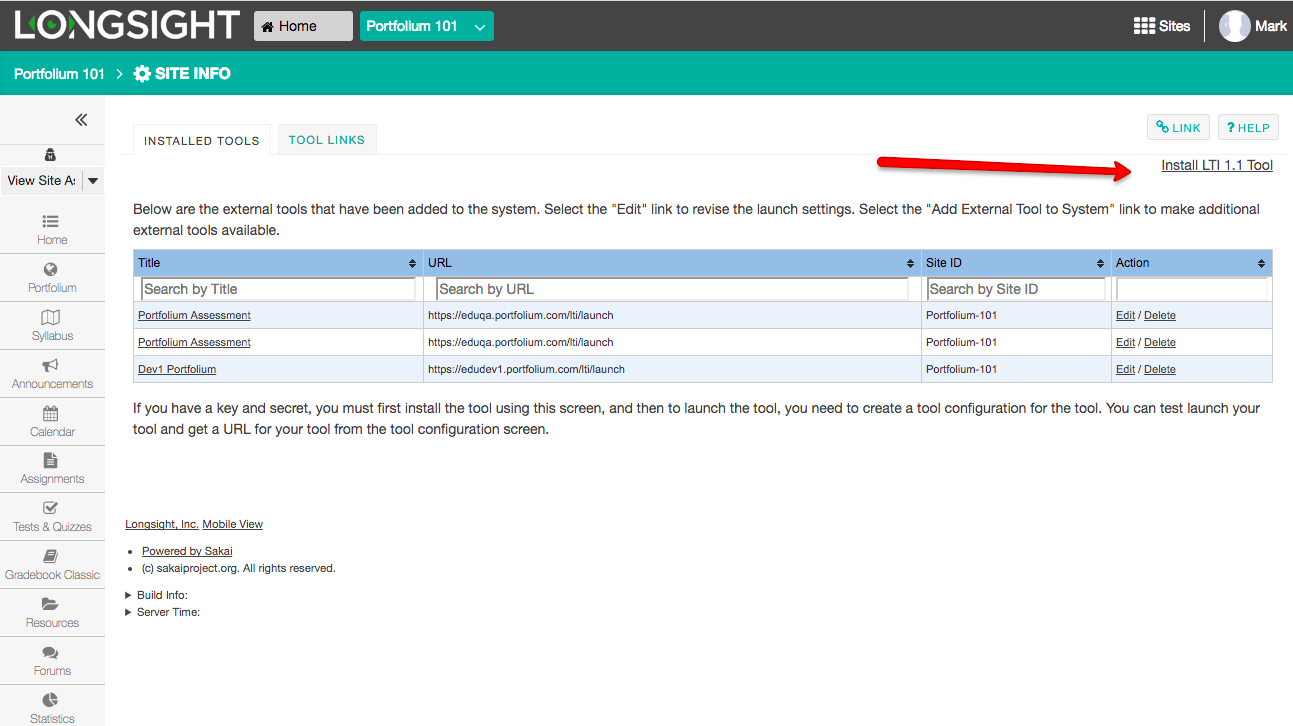Image resolution: width=1293 pixels, height=726 pixels.
Task: Select the Site ID cell in Dev1 Portfolium row
Action: click(x=1016, y=369)
